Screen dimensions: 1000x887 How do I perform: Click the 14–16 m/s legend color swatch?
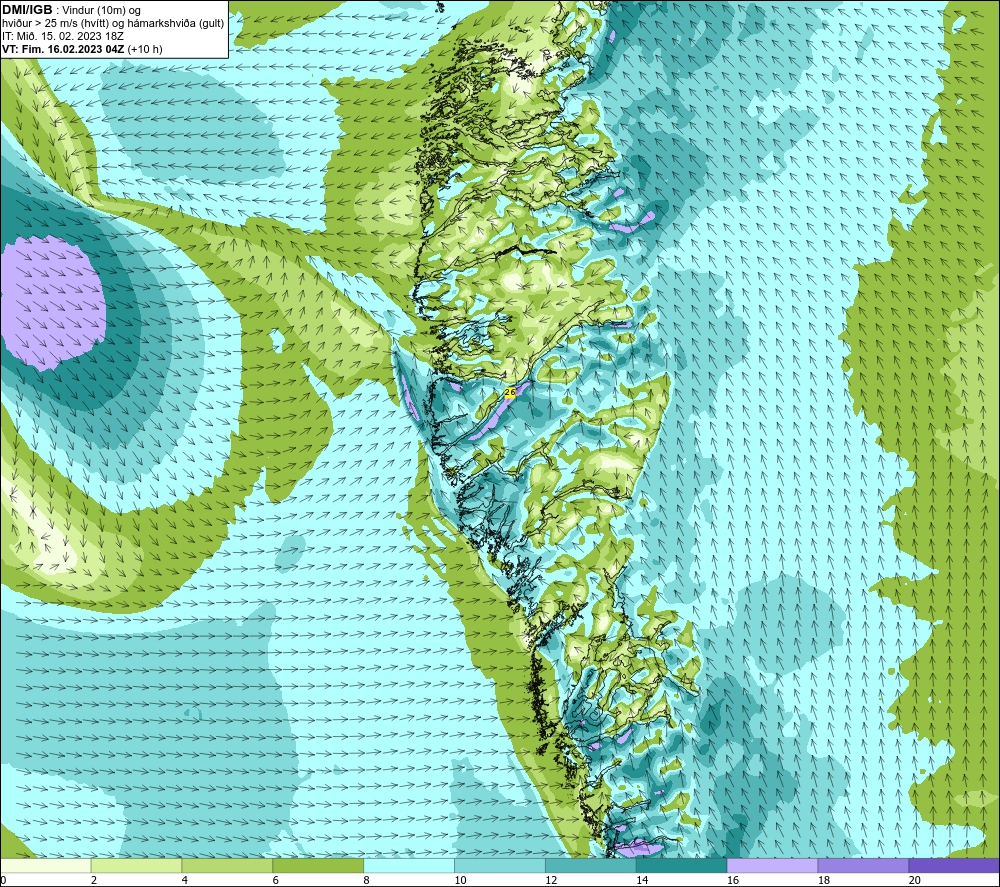pyautogui.click(x=681, y=865)
